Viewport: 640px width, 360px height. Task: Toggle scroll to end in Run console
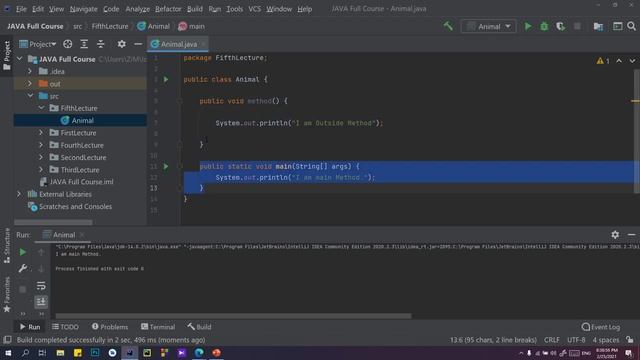pyautogui.click(x=41, y=302)
